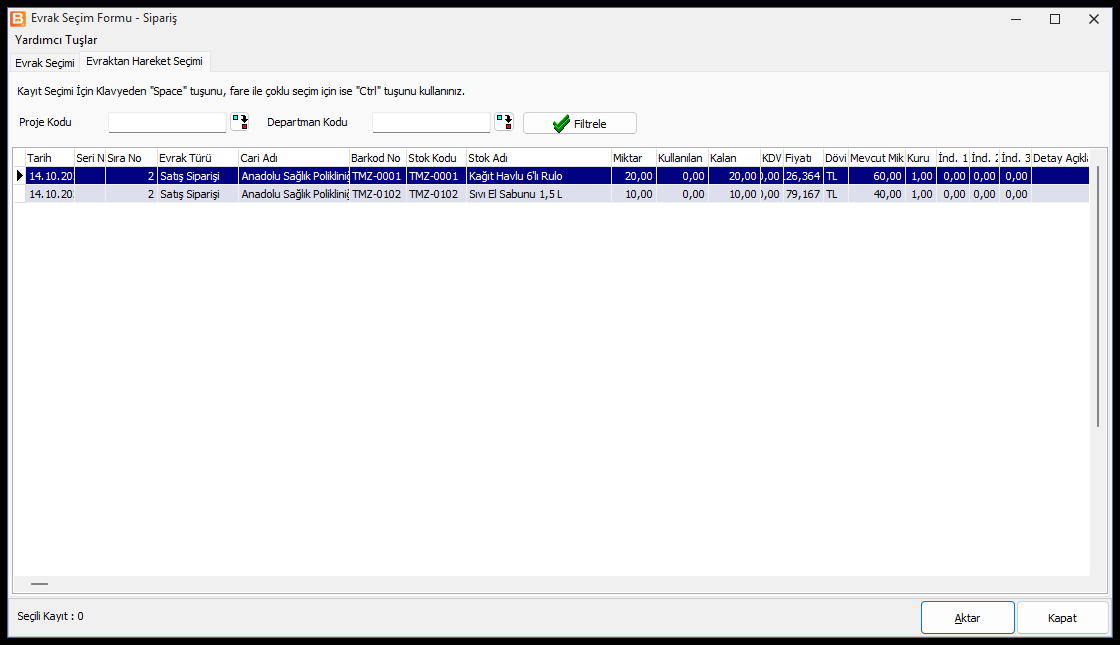Open the Yardımcı Tuşlar menu

pyautogui.click(x=56, y=40)
